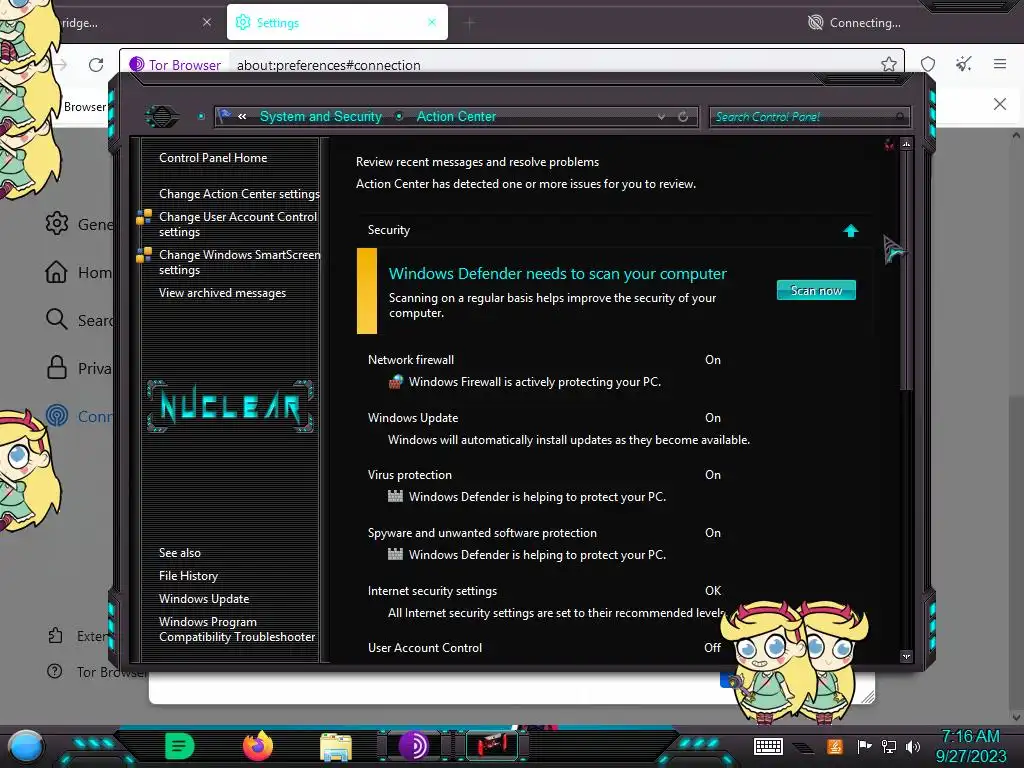
Task: Switch to Tor Browser taskbar button
Action: [413, 746]
